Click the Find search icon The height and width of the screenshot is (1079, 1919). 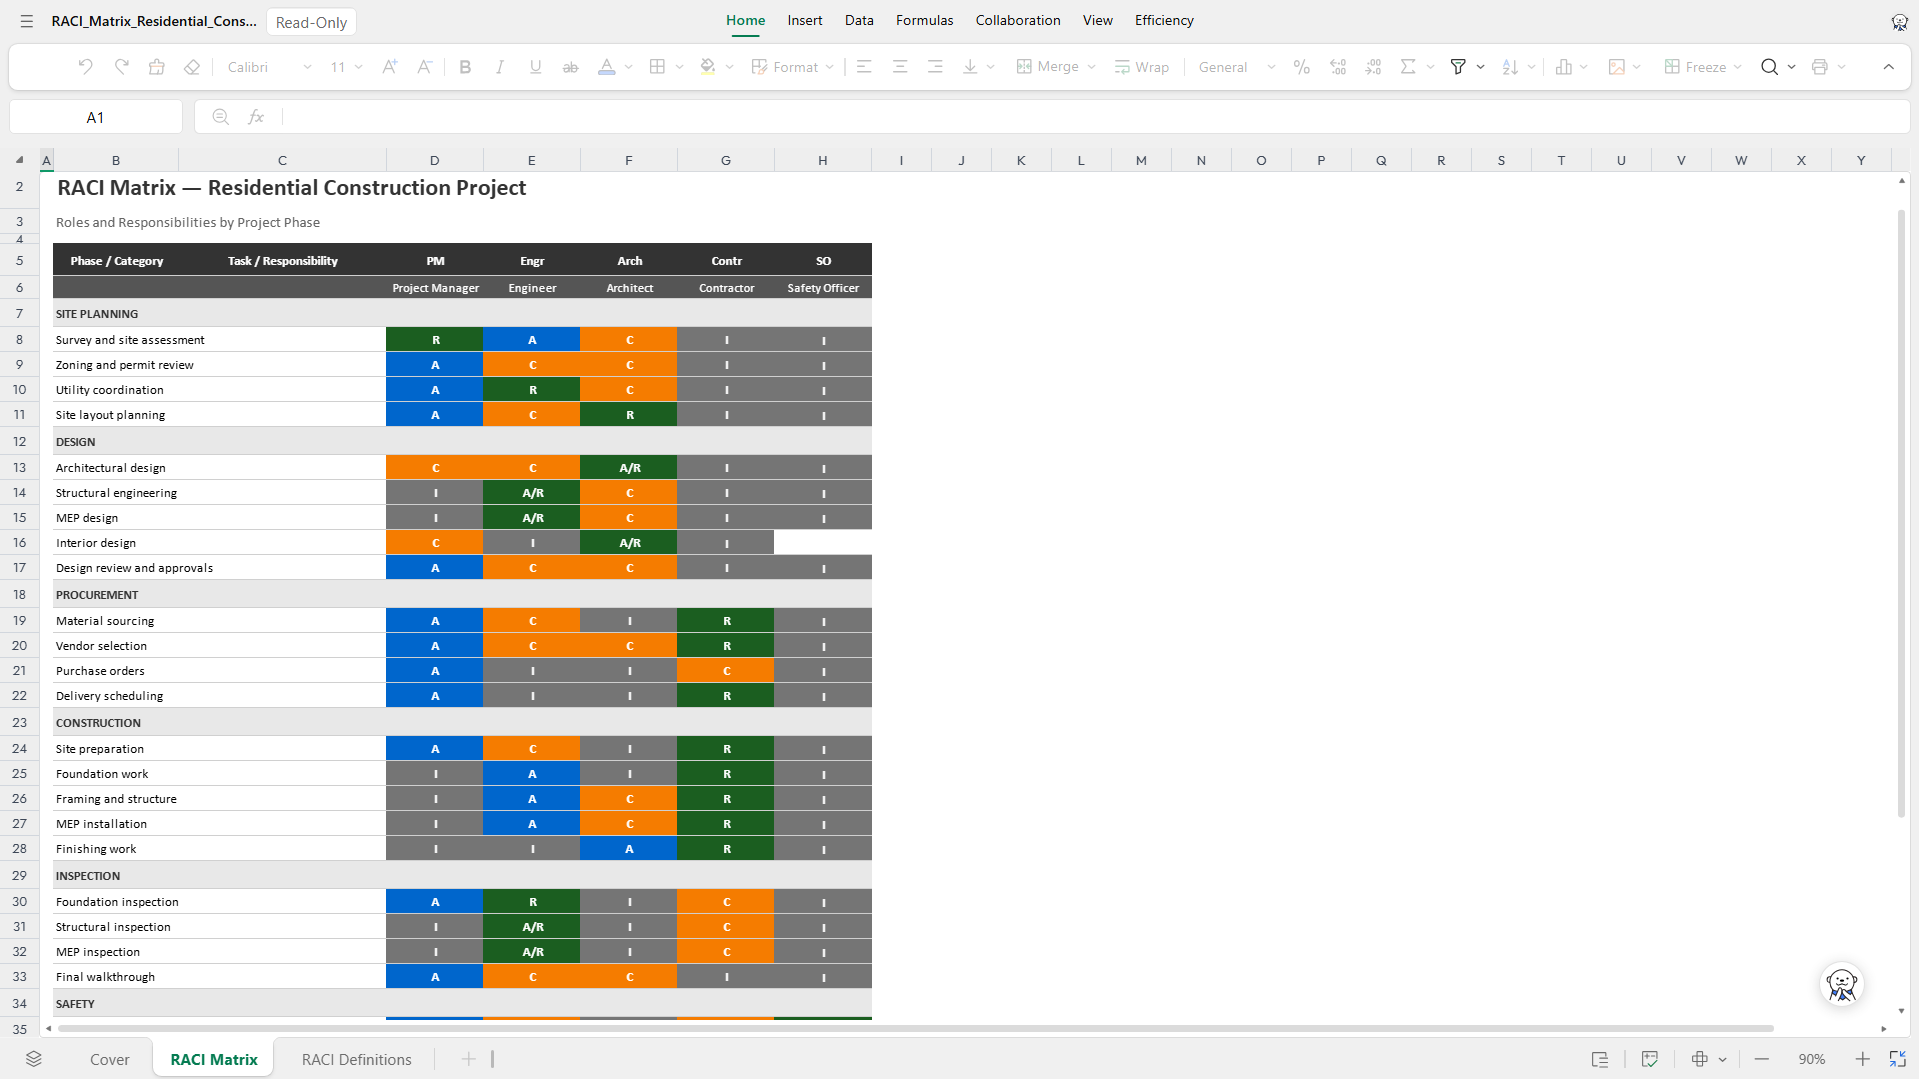coord(1769,67)
